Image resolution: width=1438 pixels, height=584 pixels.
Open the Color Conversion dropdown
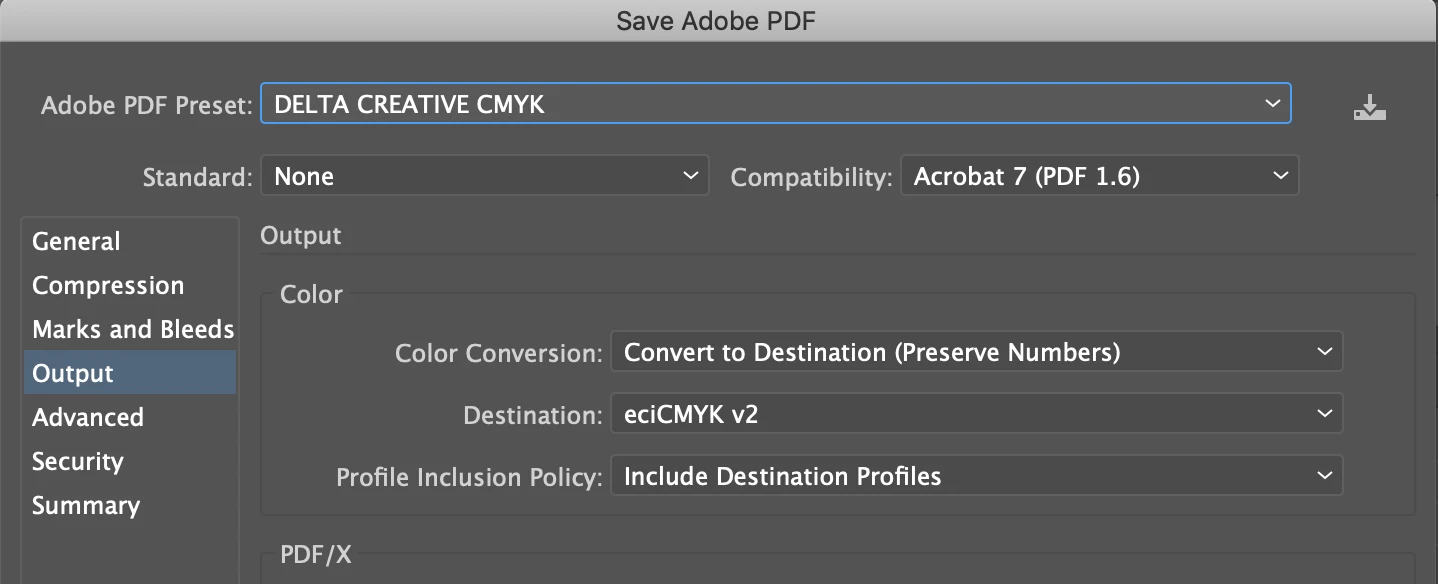click(975, 353)
